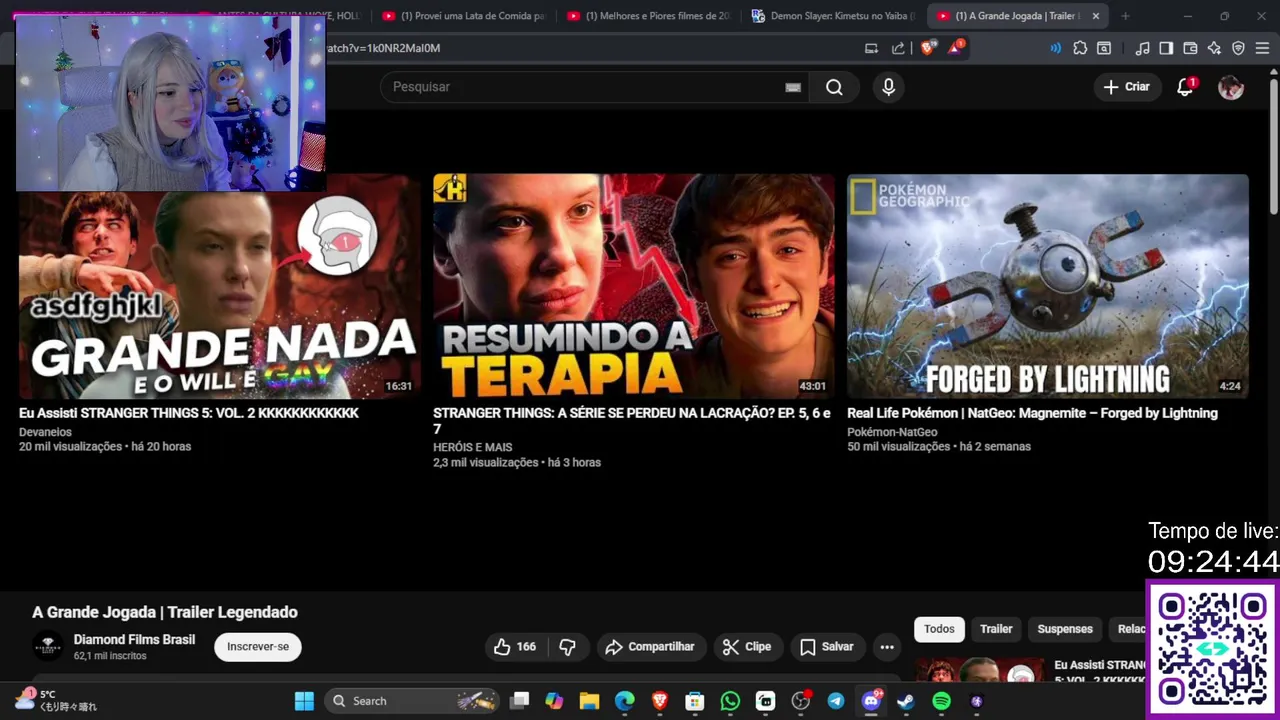
Task: Switch to Demon Slayer Kimetsu no Yaiba tab
Action: pyautogui.click(x=833, y=16)
